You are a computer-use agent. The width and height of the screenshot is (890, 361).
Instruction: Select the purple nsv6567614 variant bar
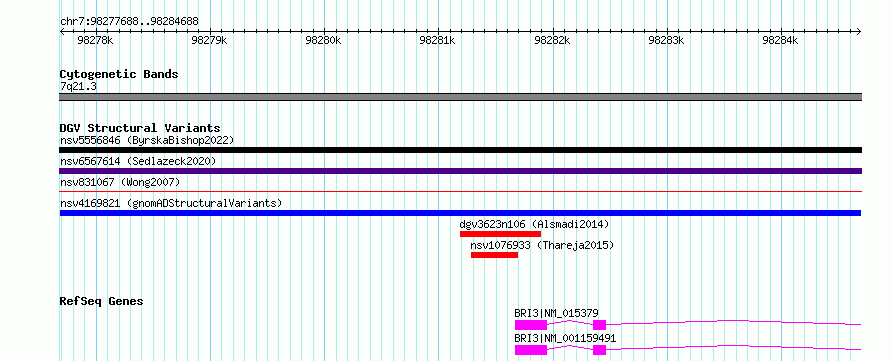[460, 171]
